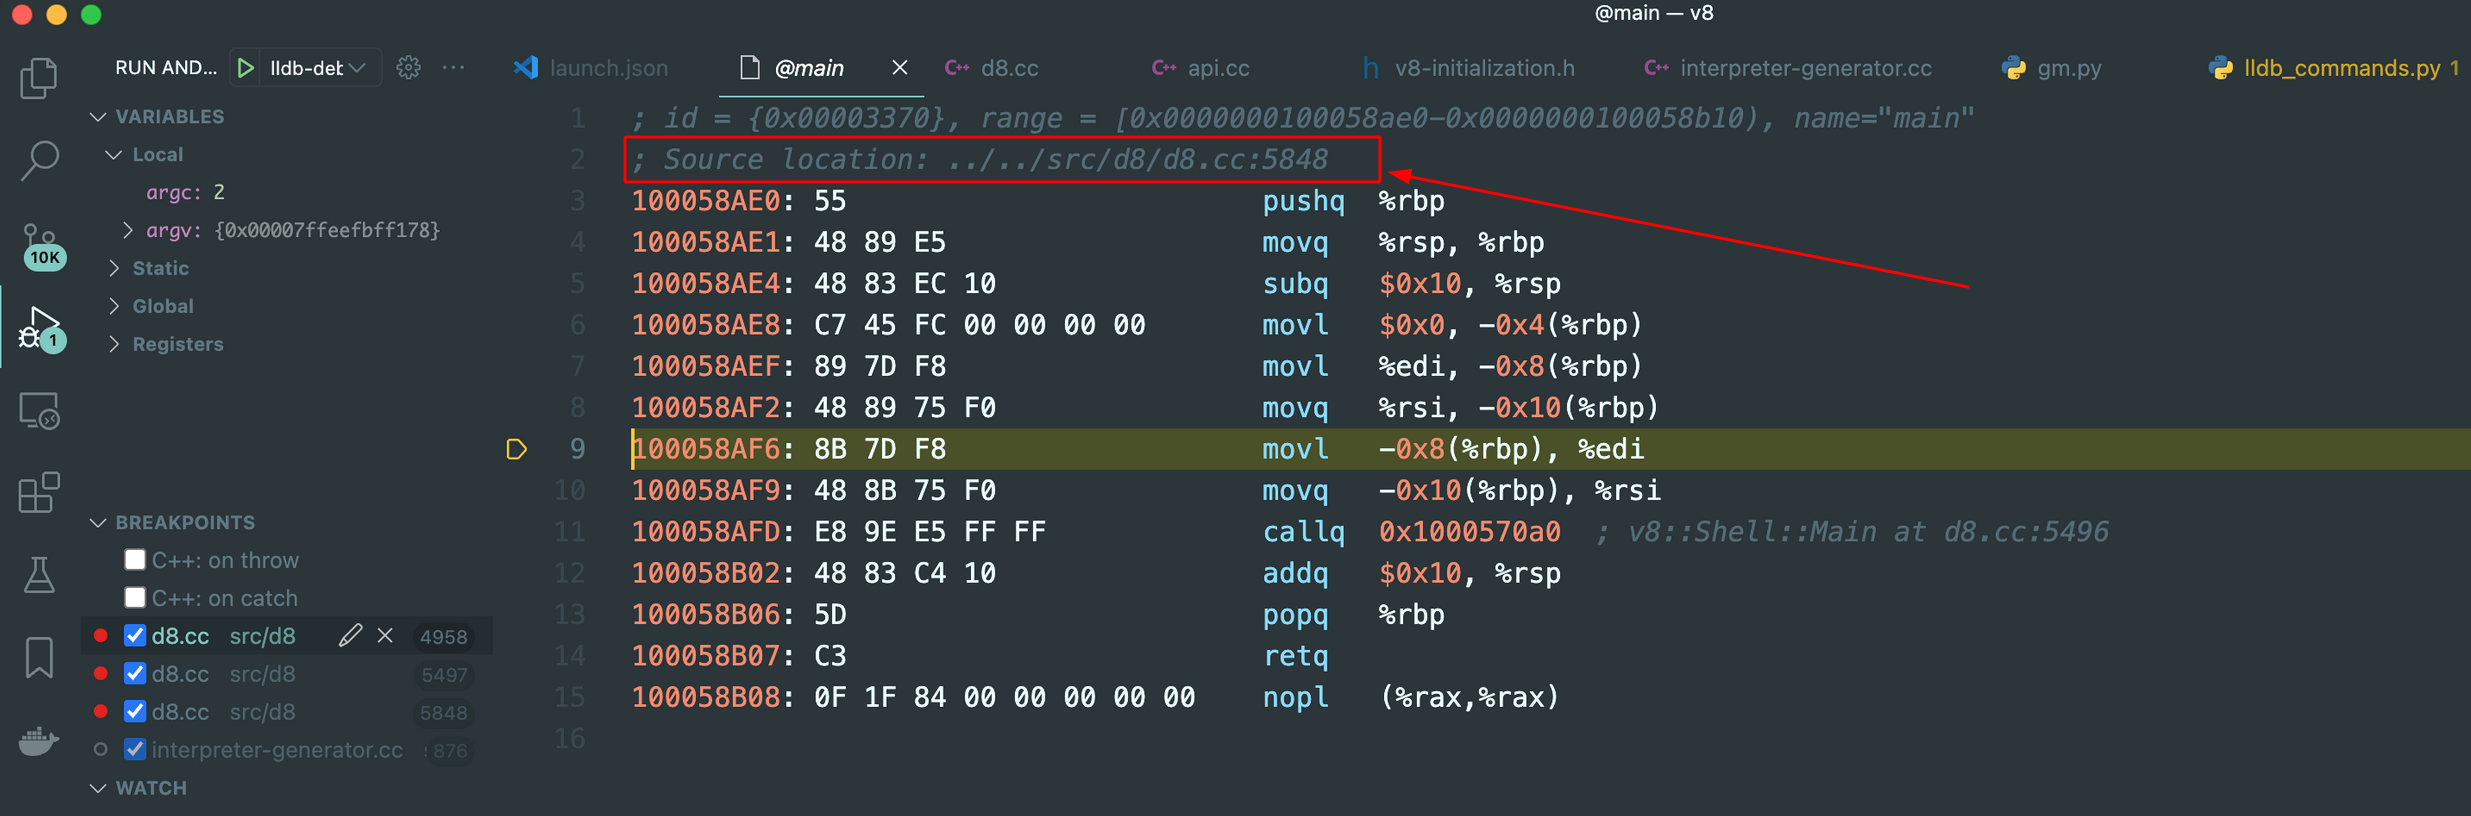
Task: Click unverified breakpoint circle for interpreter-generator.cc
Action: (x=100, y=750)
